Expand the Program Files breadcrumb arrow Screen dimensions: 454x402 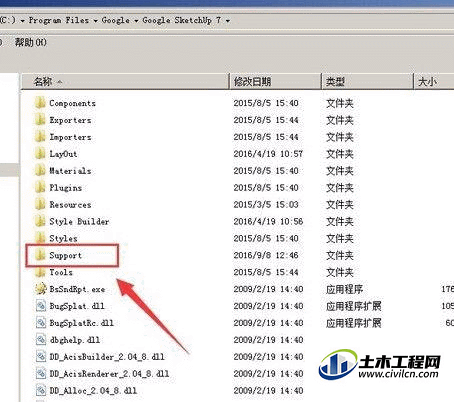pos(95,21)
